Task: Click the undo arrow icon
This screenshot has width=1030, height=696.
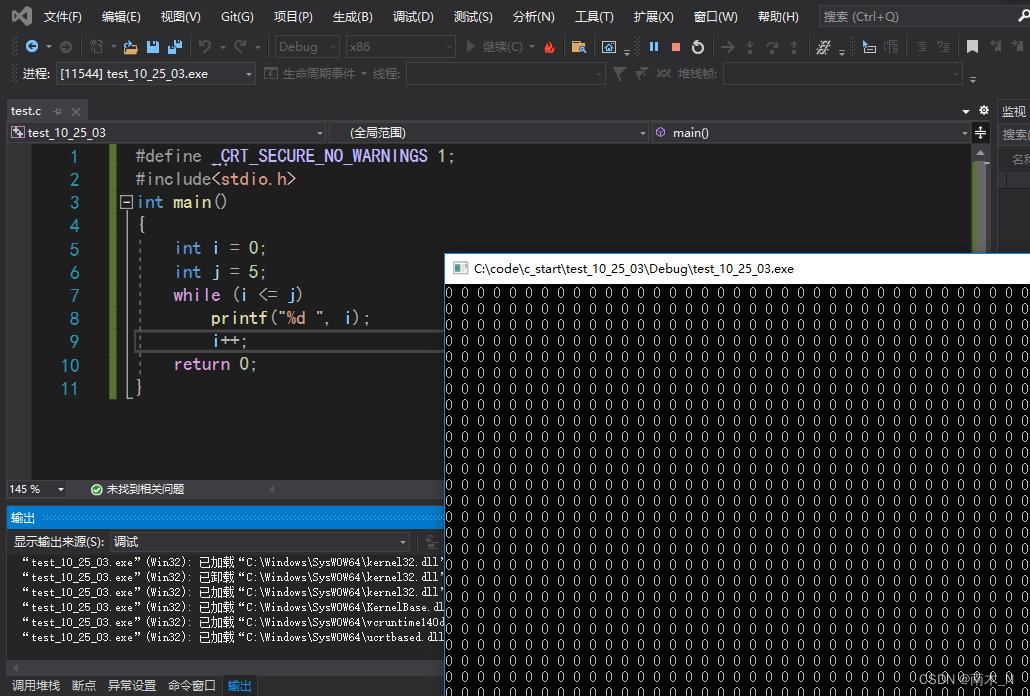Action: coord(205,47)
